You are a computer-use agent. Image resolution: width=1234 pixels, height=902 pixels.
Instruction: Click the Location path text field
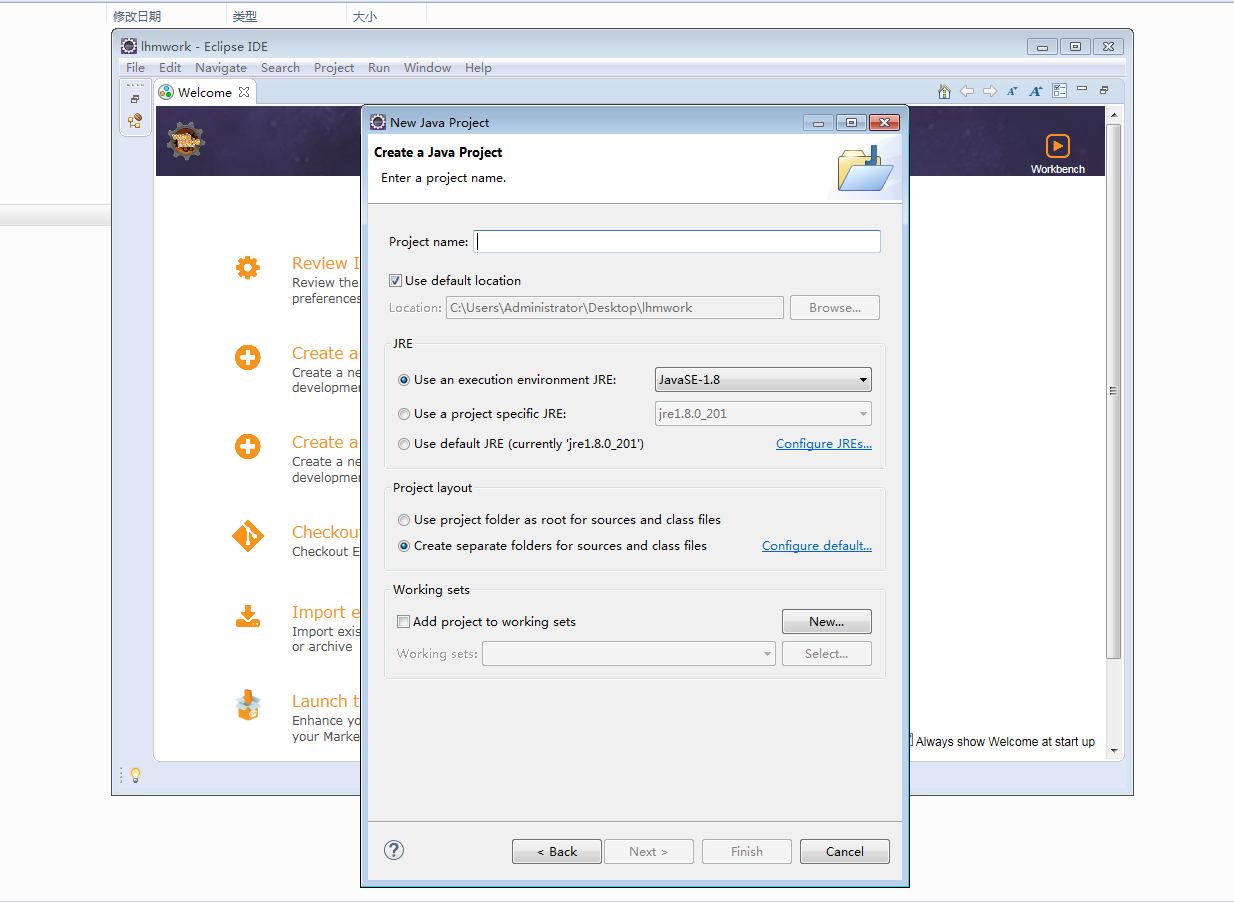615,308
